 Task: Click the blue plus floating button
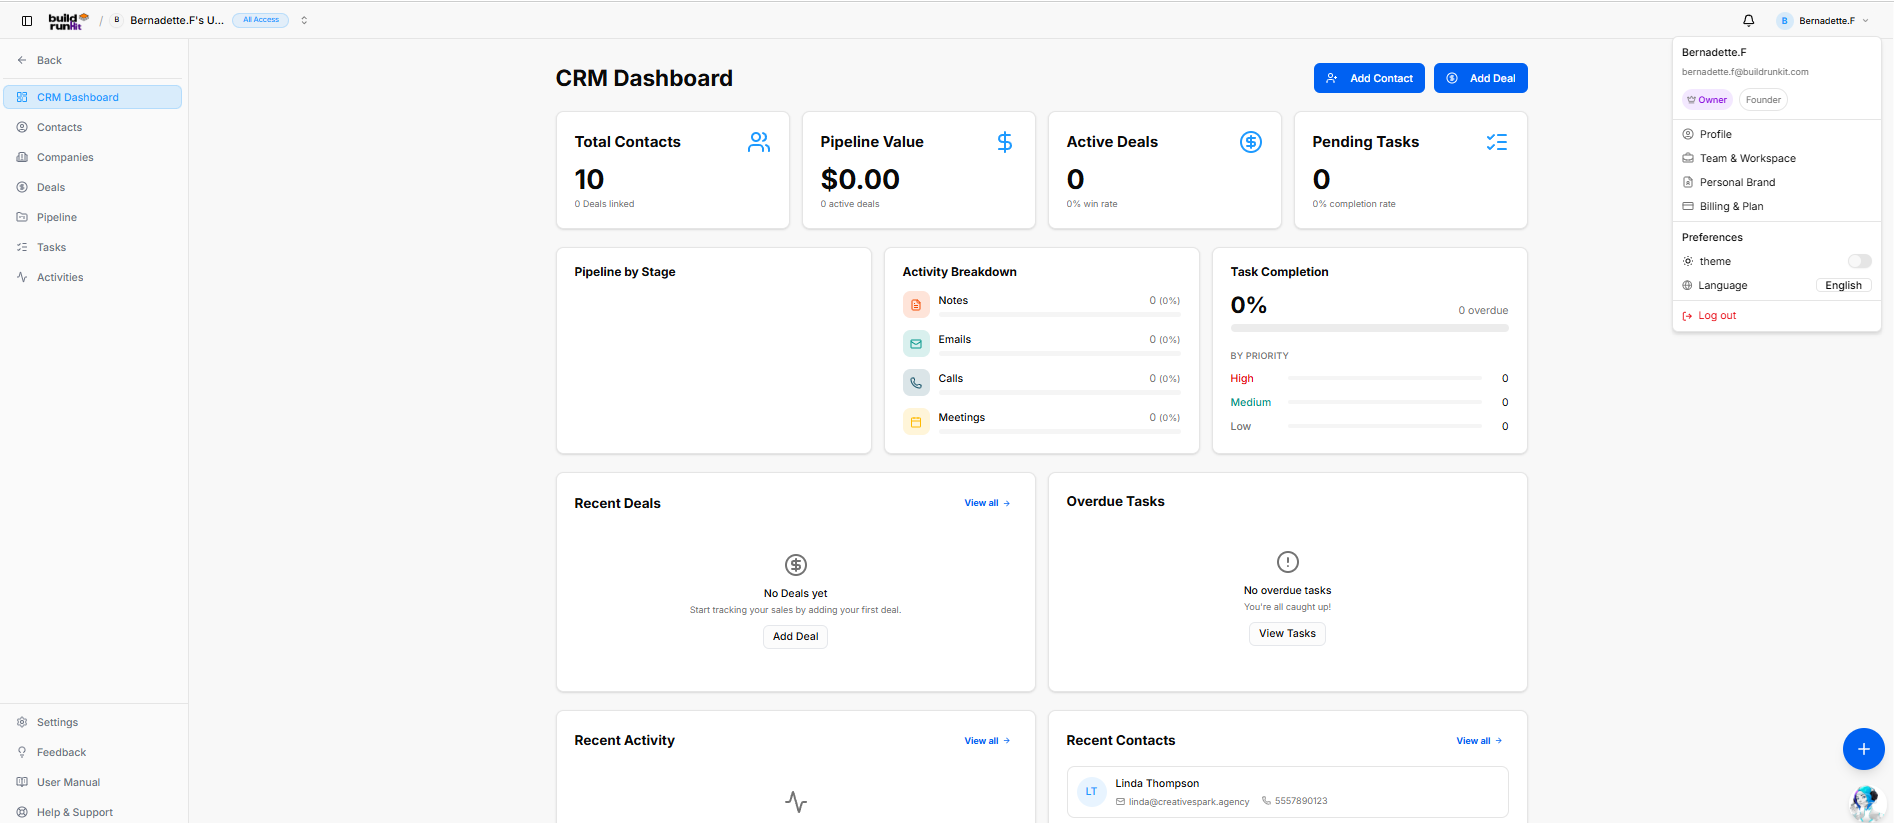click(1863, 749)
